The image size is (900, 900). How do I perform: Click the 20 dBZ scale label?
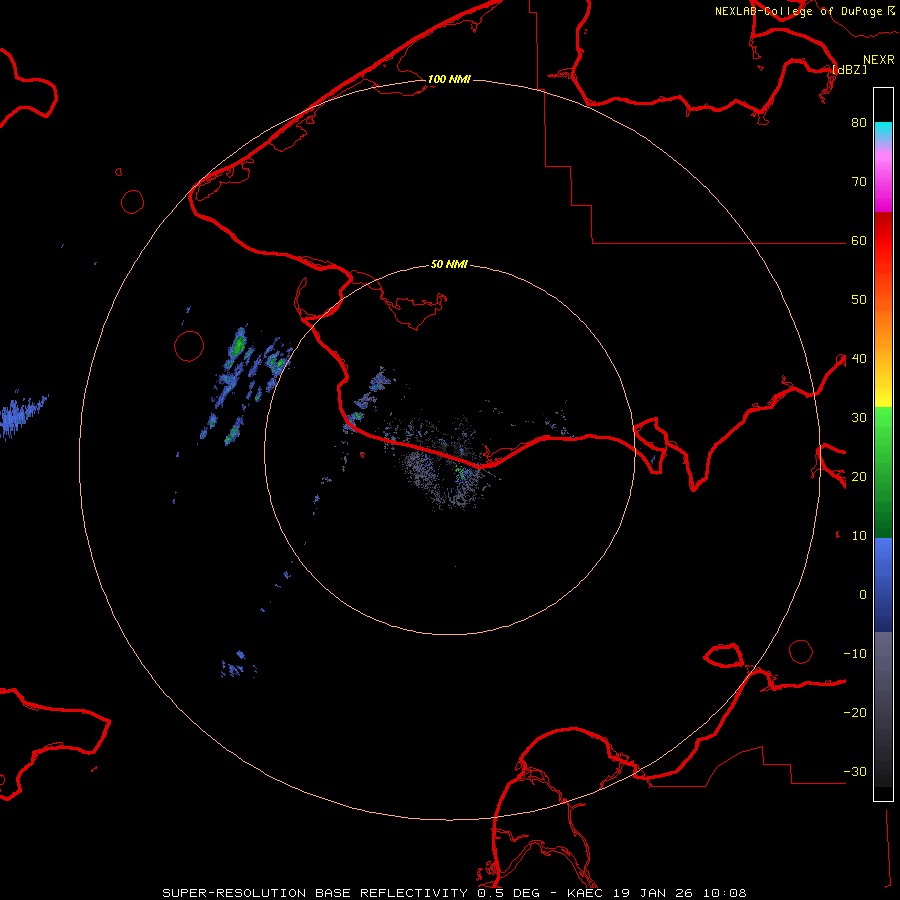(859, 477)
